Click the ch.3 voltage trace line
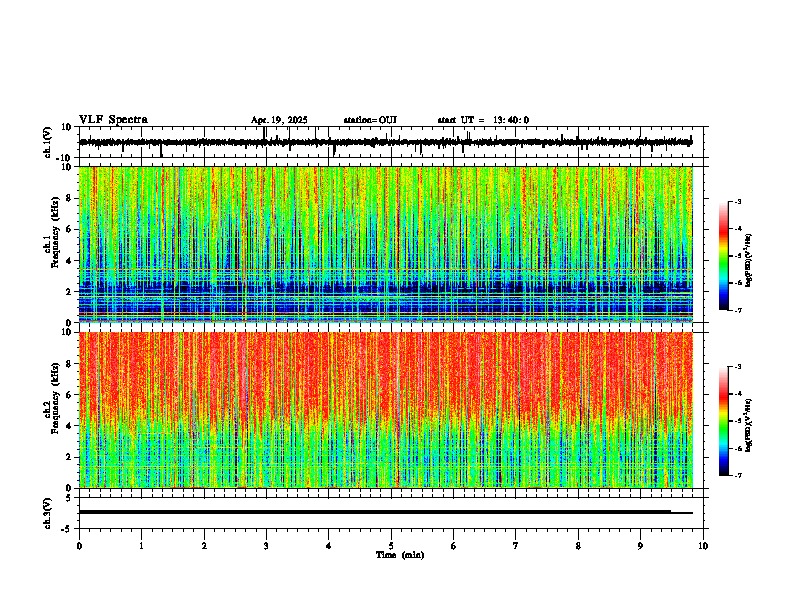This screenshot has height=612, width=792. (386, 512)
